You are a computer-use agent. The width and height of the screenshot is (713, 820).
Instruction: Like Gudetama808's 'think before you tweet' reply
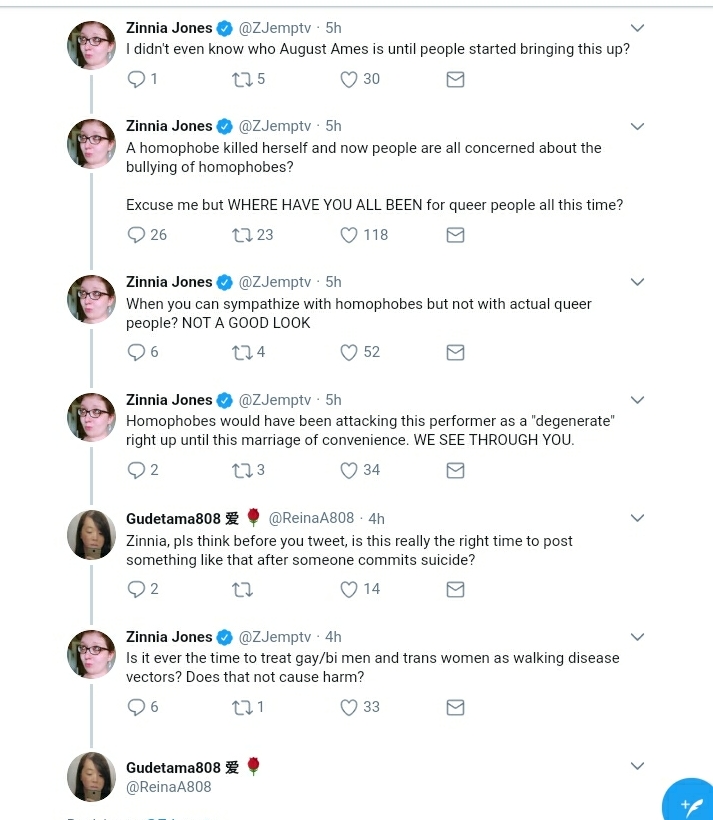point(349,589)
